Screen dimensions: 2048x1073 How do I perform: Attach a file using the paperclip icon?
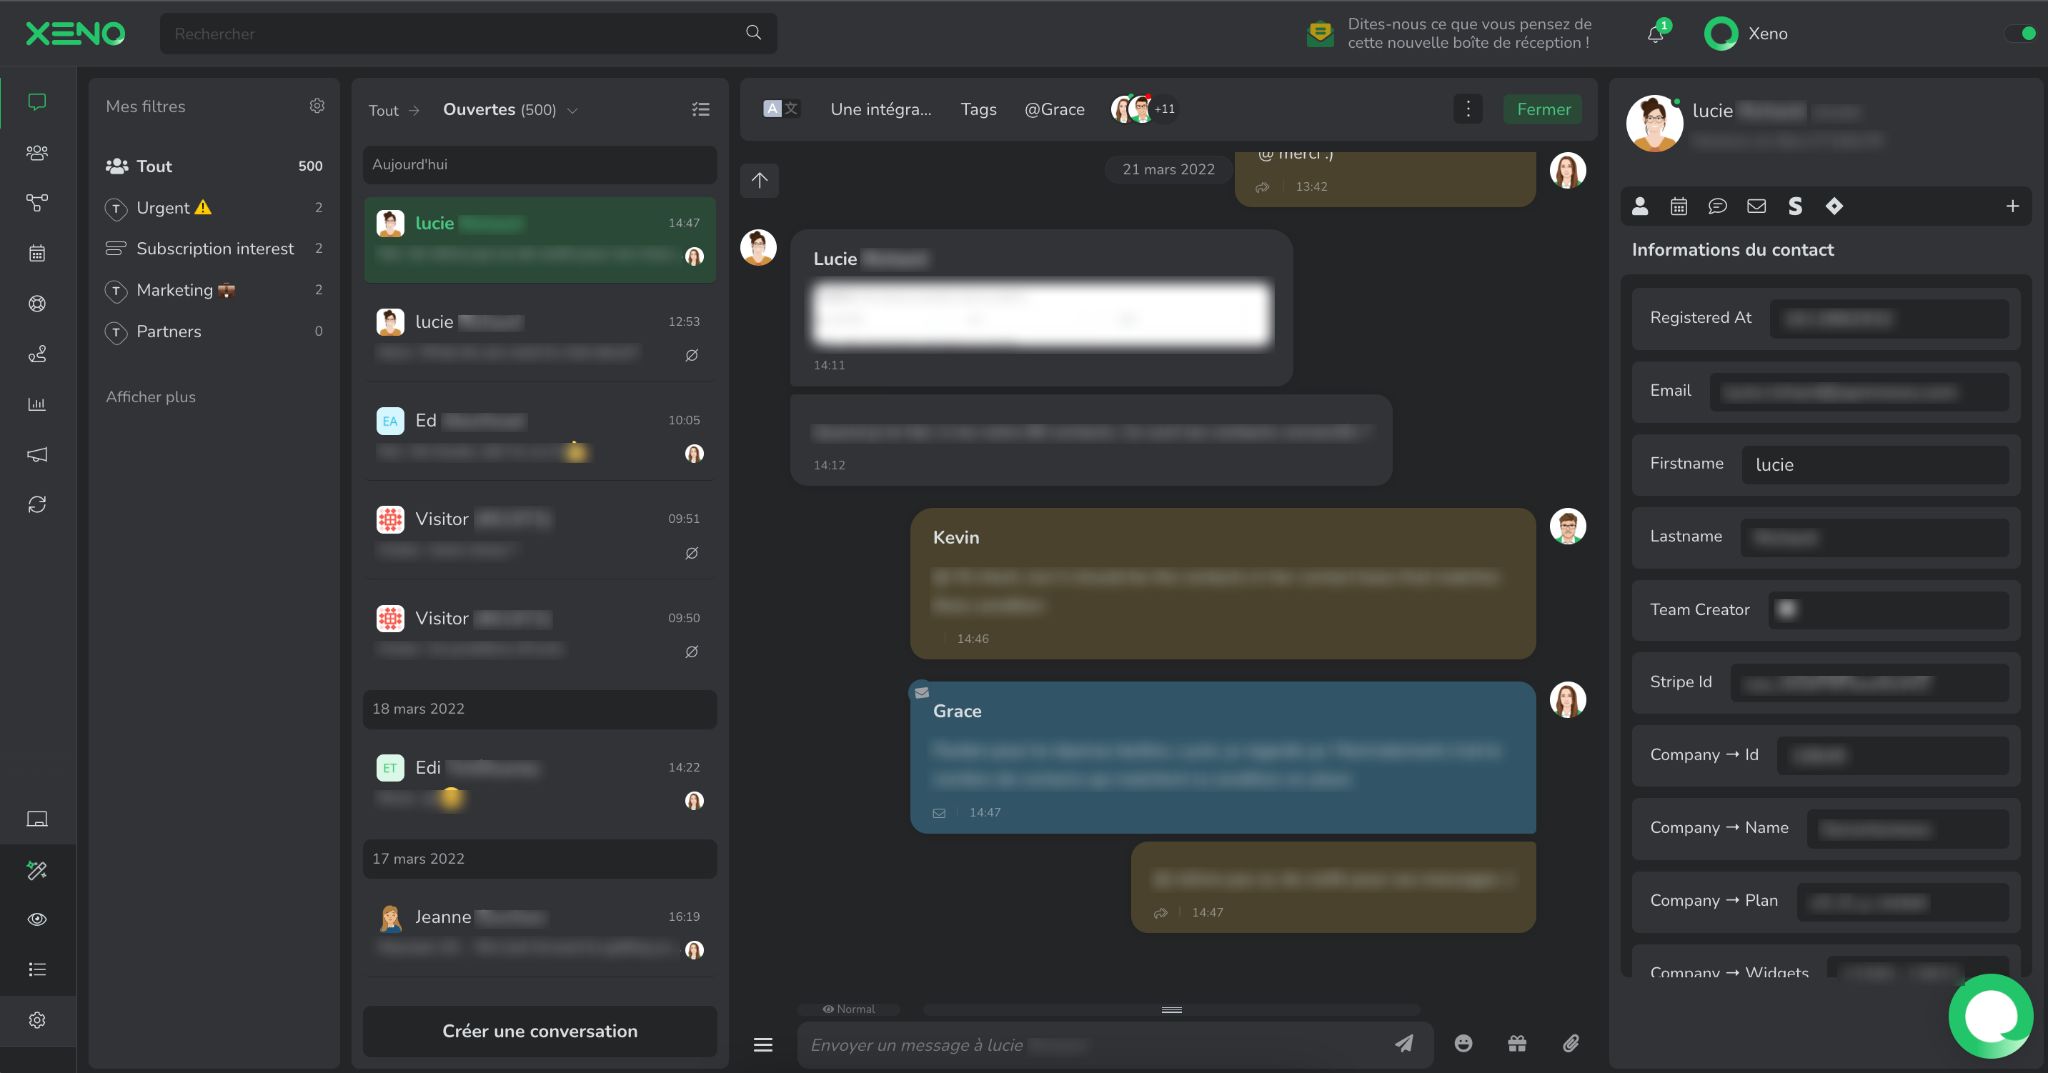(x=1569, y=1043)
